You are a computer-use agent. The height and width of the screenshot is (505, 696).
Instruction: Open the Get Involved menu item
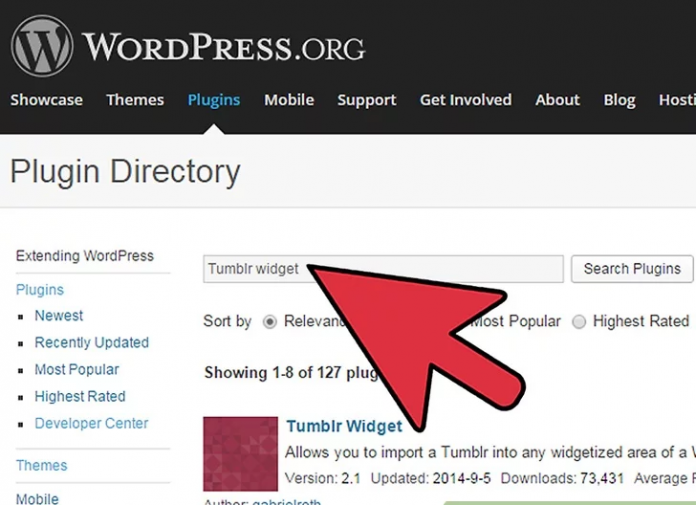465,100
